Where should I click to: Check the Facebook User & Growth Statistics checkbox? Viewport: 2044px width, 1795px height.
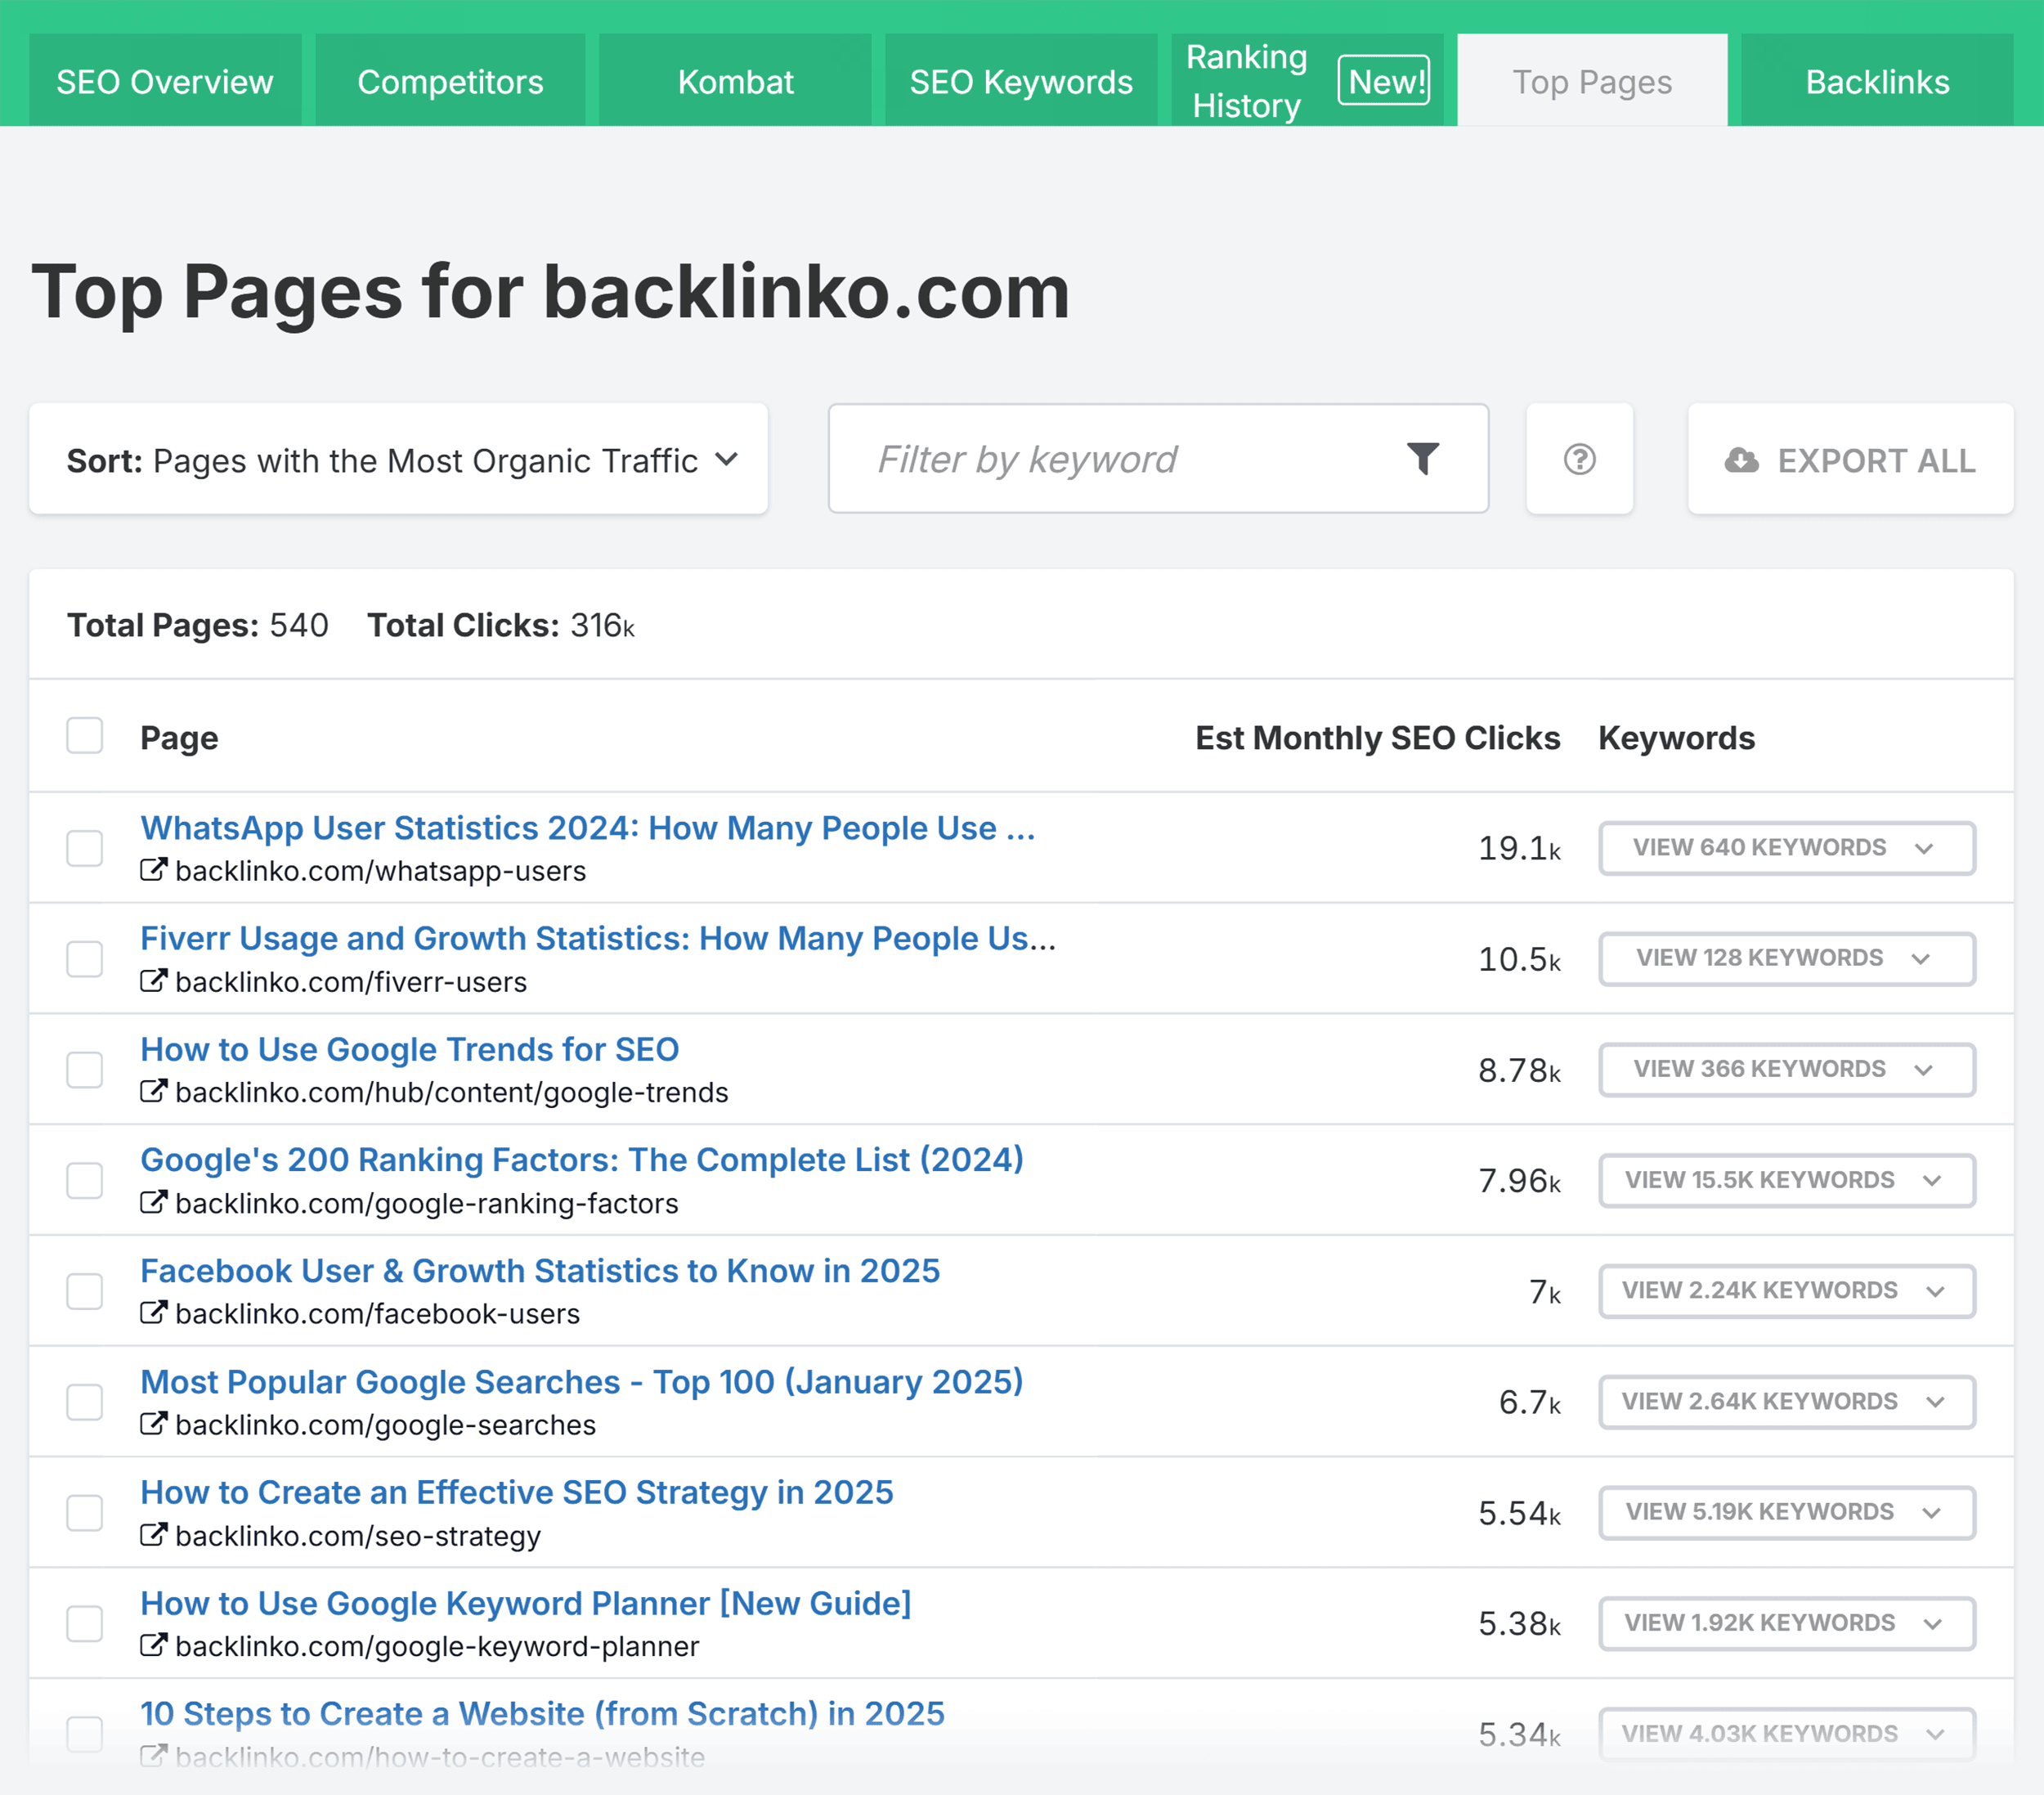(85, 1291)
